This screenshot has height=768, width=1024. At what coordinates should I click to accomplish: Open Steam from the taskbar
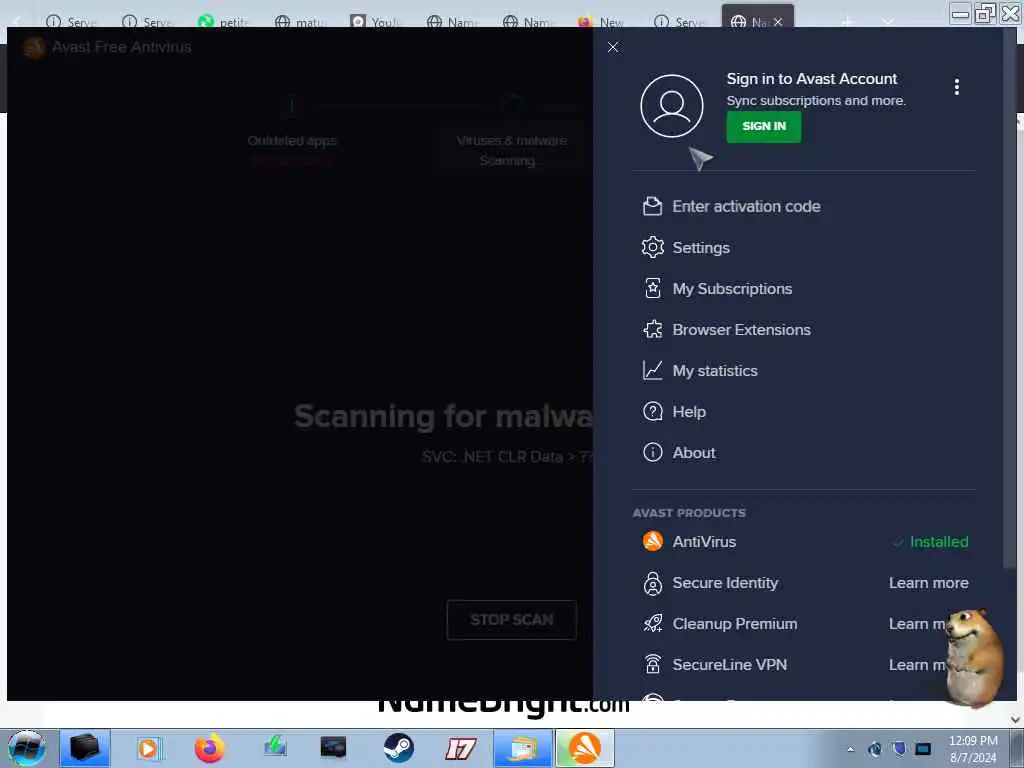point(398,748)
